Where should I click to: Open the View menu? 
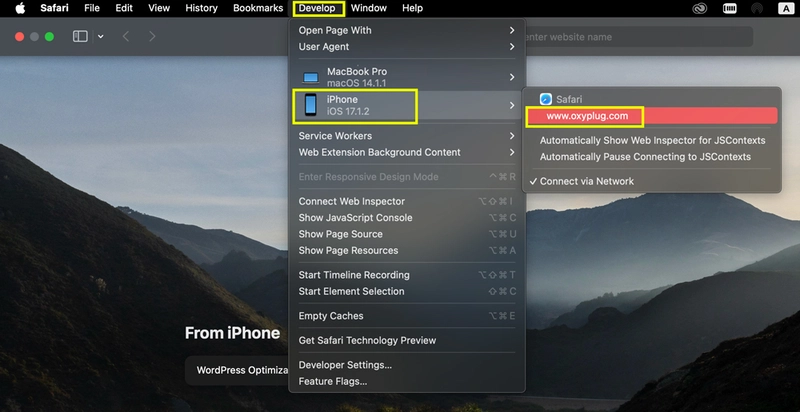(159, 8)
